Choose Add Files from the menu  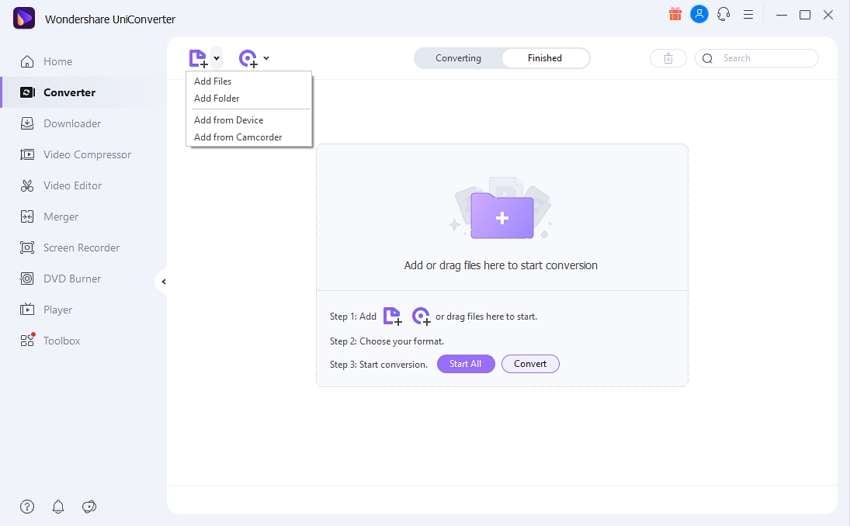(x=212, y=81)
